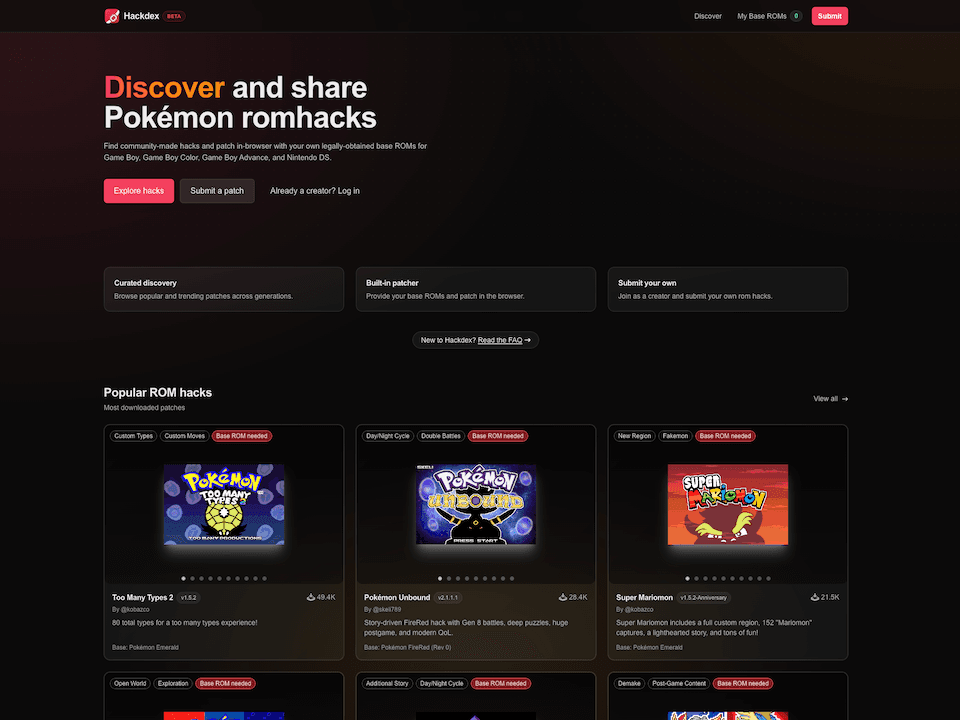Click the Pokémon Unbound title

pos(397,598)
